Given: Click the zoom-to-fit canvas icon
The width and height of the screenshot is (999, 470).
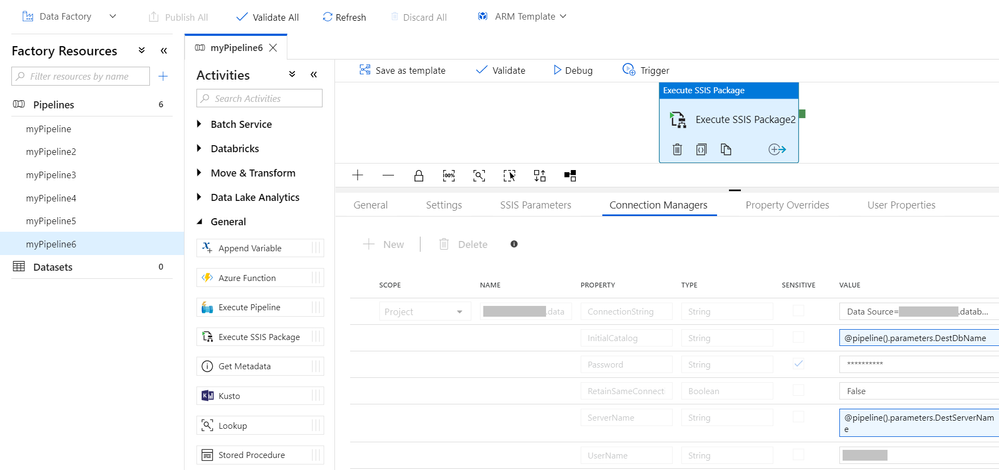Looking at the screenshot, I should click(x=479, y=176).
